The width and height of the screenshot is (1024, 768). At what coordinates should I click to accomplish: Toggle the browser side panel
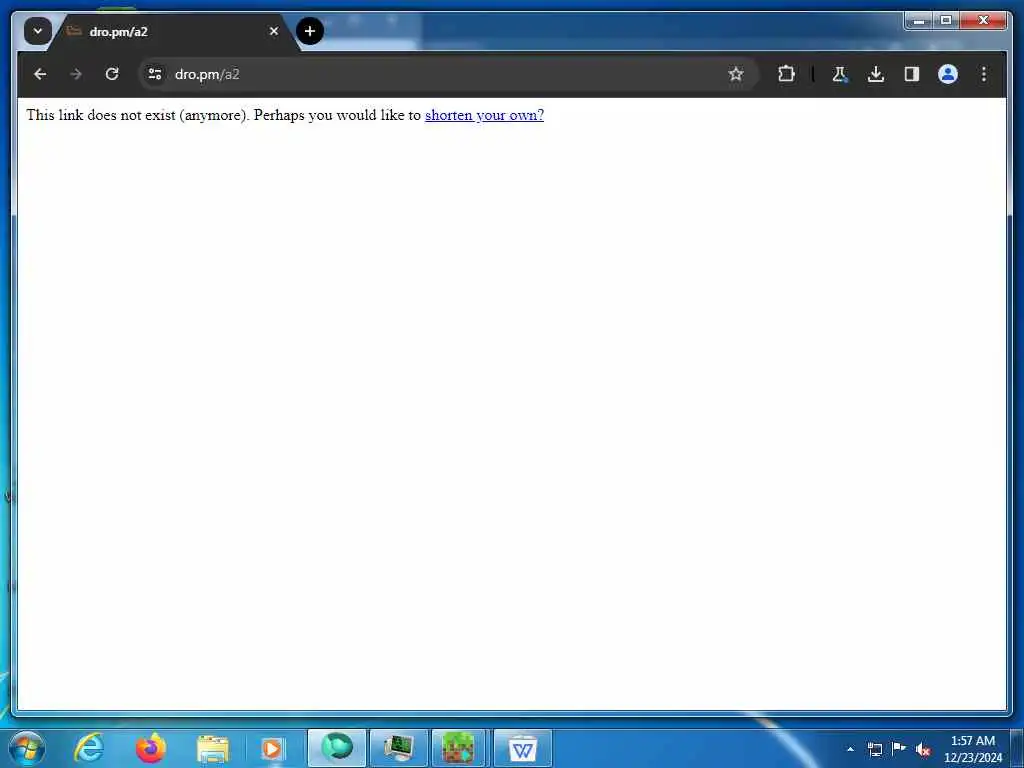tap(912, 74)
